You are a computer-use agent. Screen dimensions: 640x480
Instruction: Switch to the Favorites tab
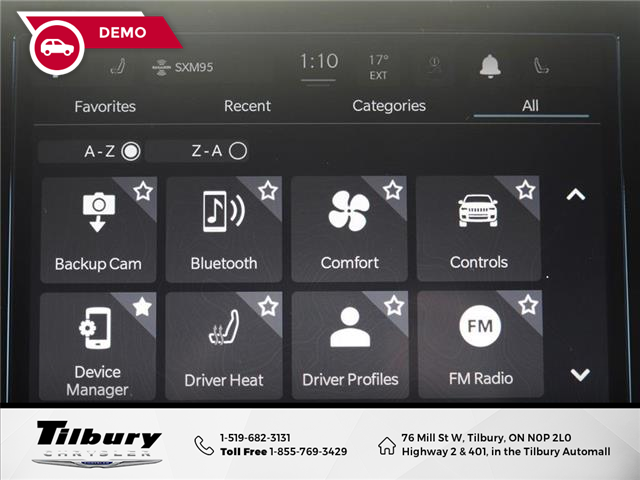(105, 106)
